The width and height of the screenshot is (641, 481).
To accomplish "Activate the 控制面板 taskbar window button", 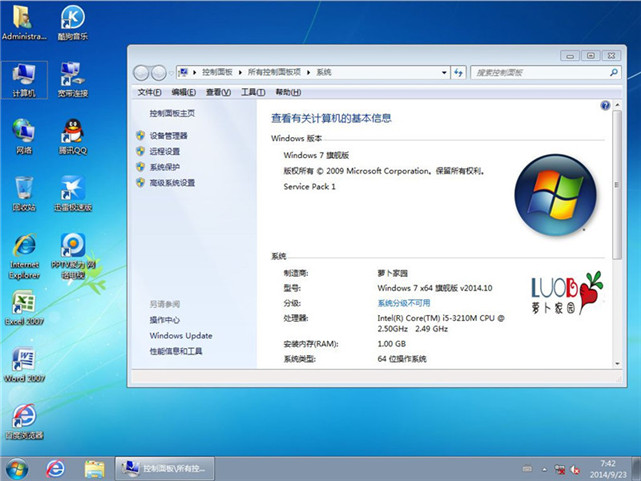I will click(x=165, y=468).
